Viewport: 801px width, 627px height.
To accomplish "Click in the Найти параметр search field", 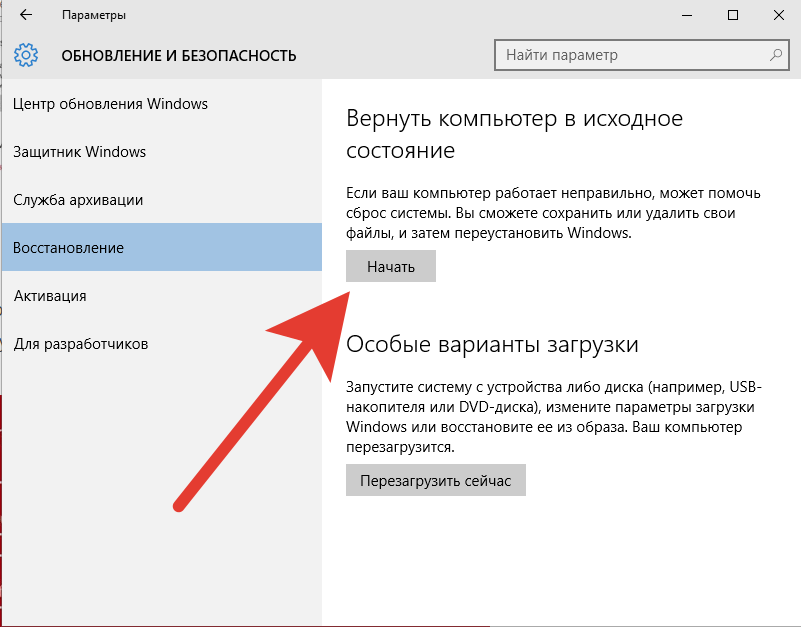I will pyautogui.click(x=642, y=55).
